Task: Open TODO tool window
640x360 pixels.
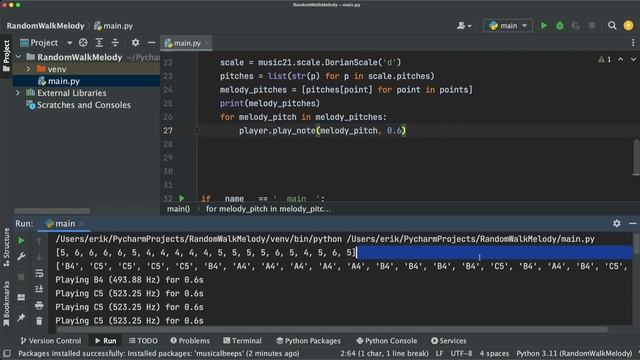Action: click(143, 341)
